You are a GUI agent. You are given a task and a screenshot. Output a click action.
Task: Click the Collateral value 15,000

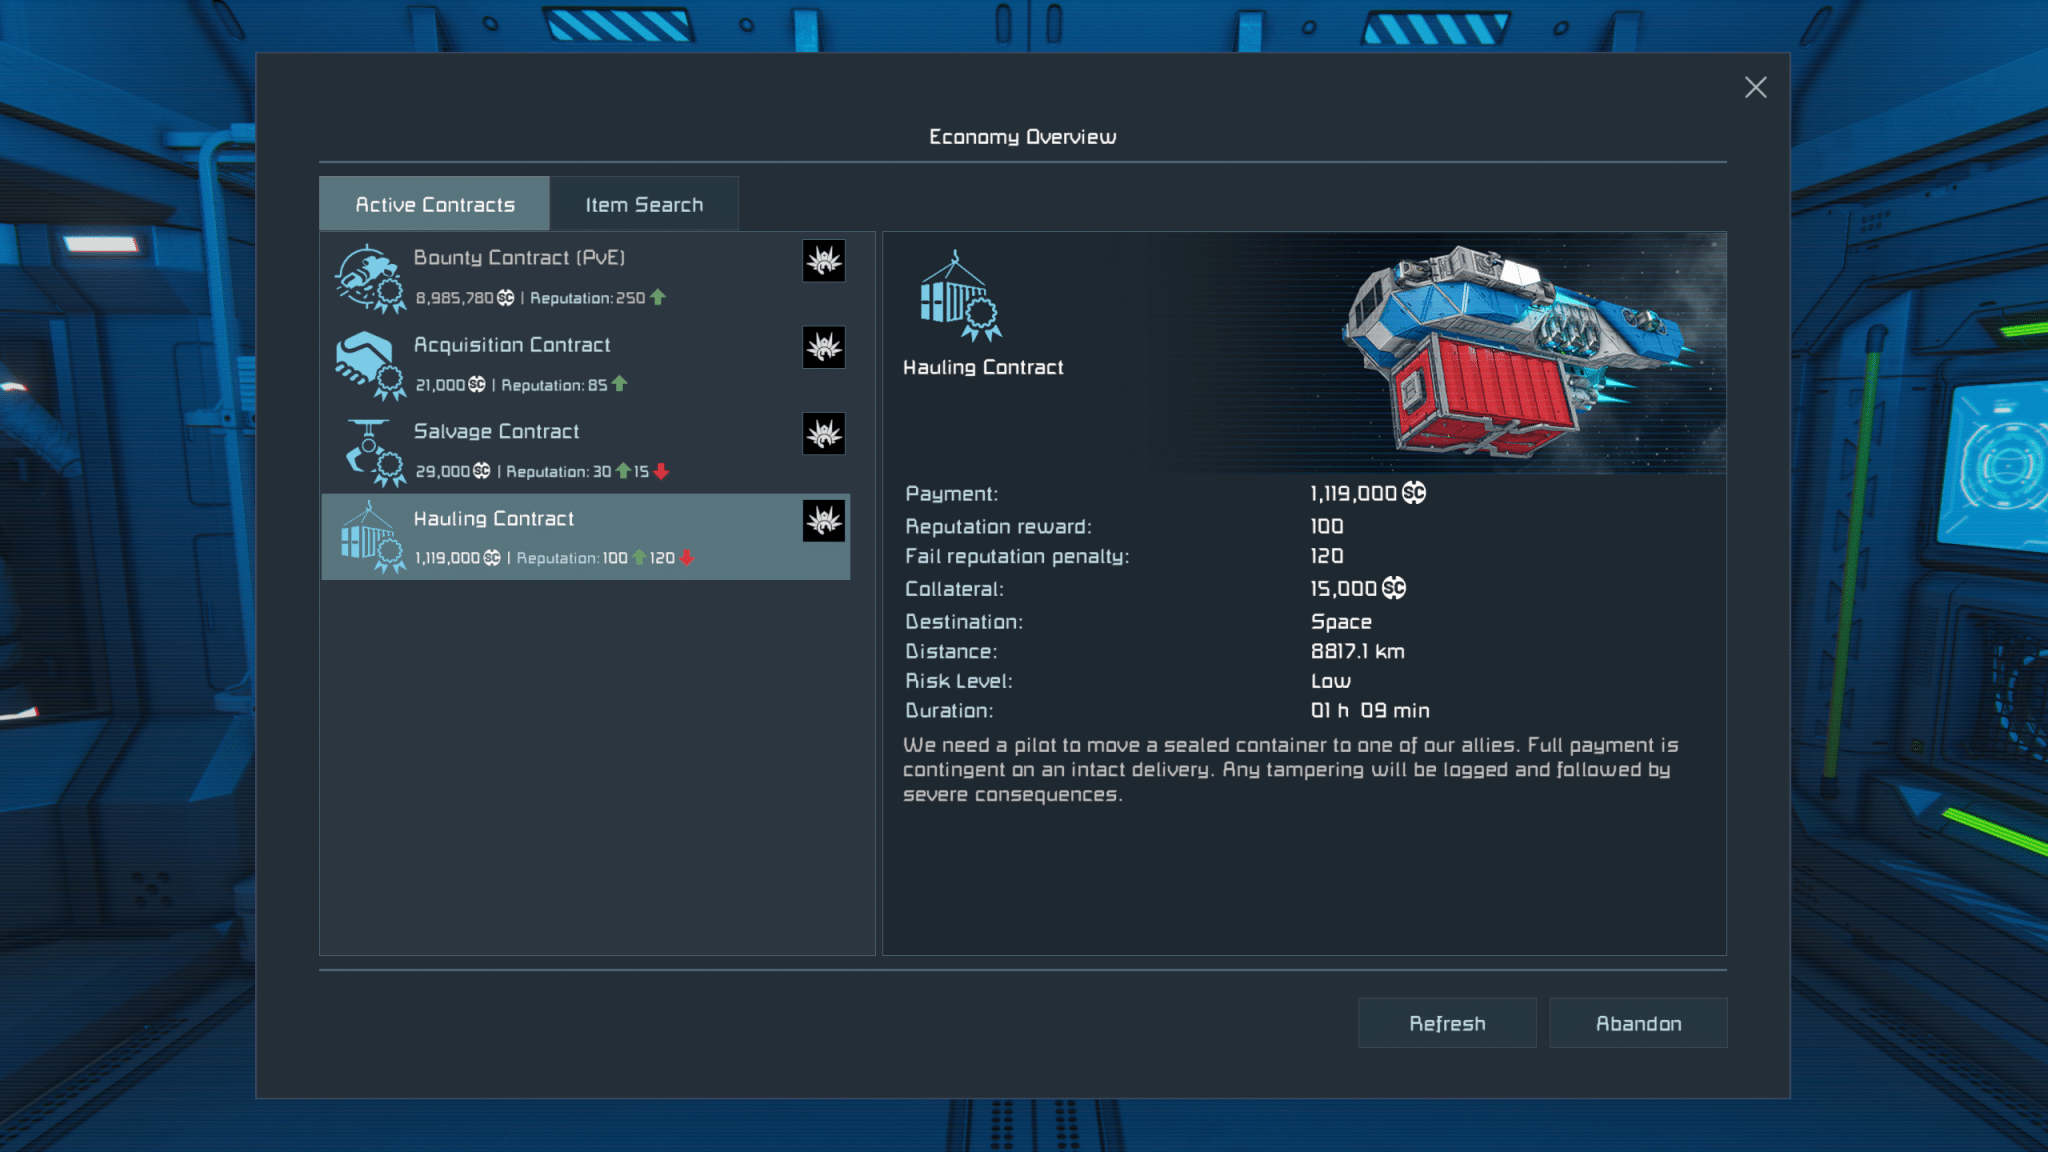[x=1344, y=589]
